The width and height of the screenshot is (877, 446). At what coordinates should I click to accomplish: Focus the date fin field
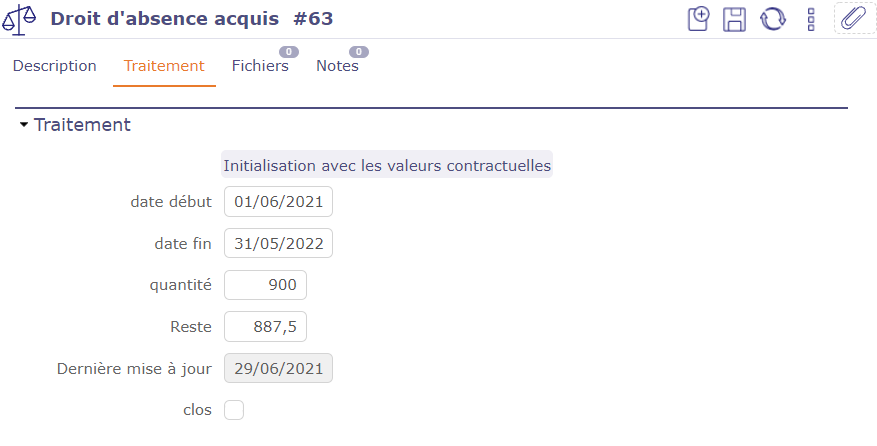coord(278,244)
